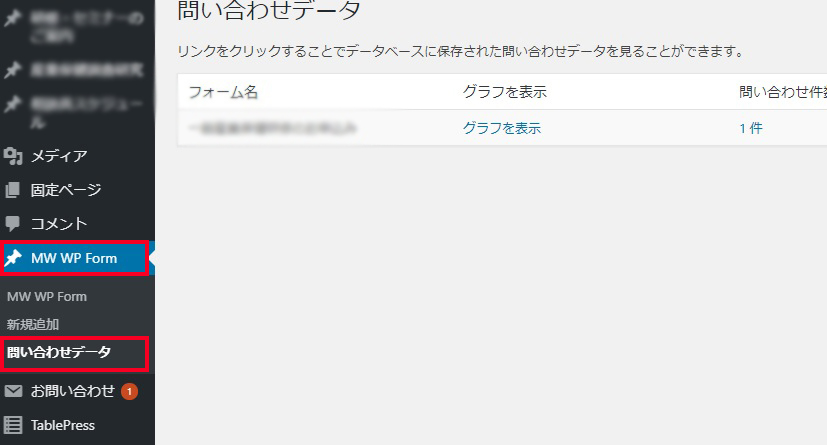The image size is (827, 445).
Task: Click the お問い合わせ envelope icon
Action: click(x=13, y=391)
